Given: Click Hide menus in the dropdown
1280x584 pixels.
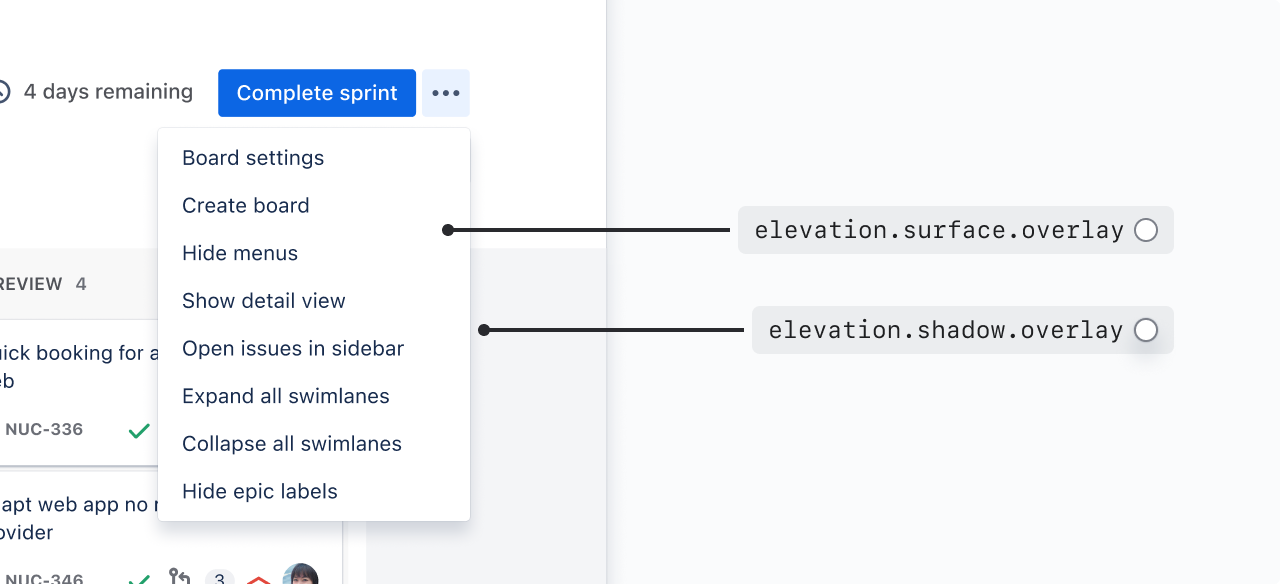Looking at the screenshot, I should coord(240,253).
